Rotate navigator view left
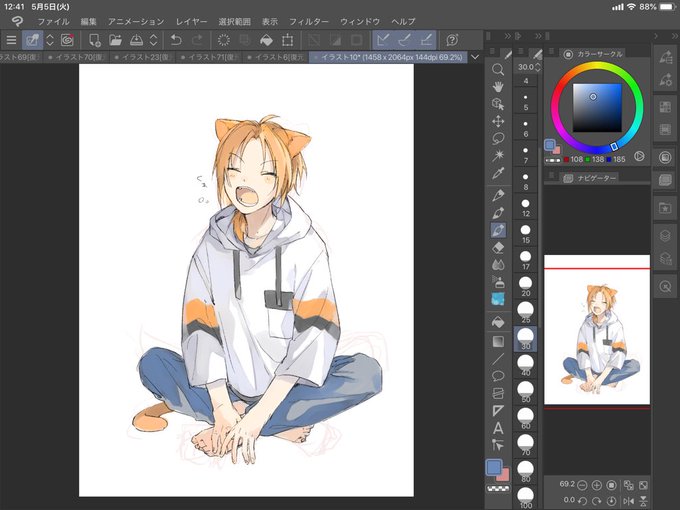680x510 pixels. click(582, 501)
